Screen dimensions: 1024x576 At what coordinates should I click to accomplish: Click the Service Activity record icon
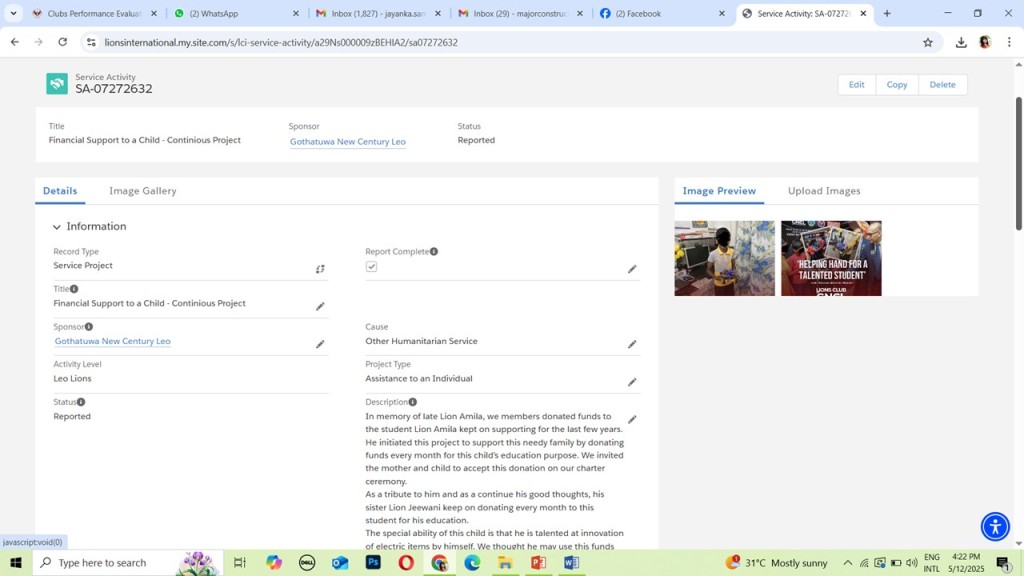[x=57, y=84]
